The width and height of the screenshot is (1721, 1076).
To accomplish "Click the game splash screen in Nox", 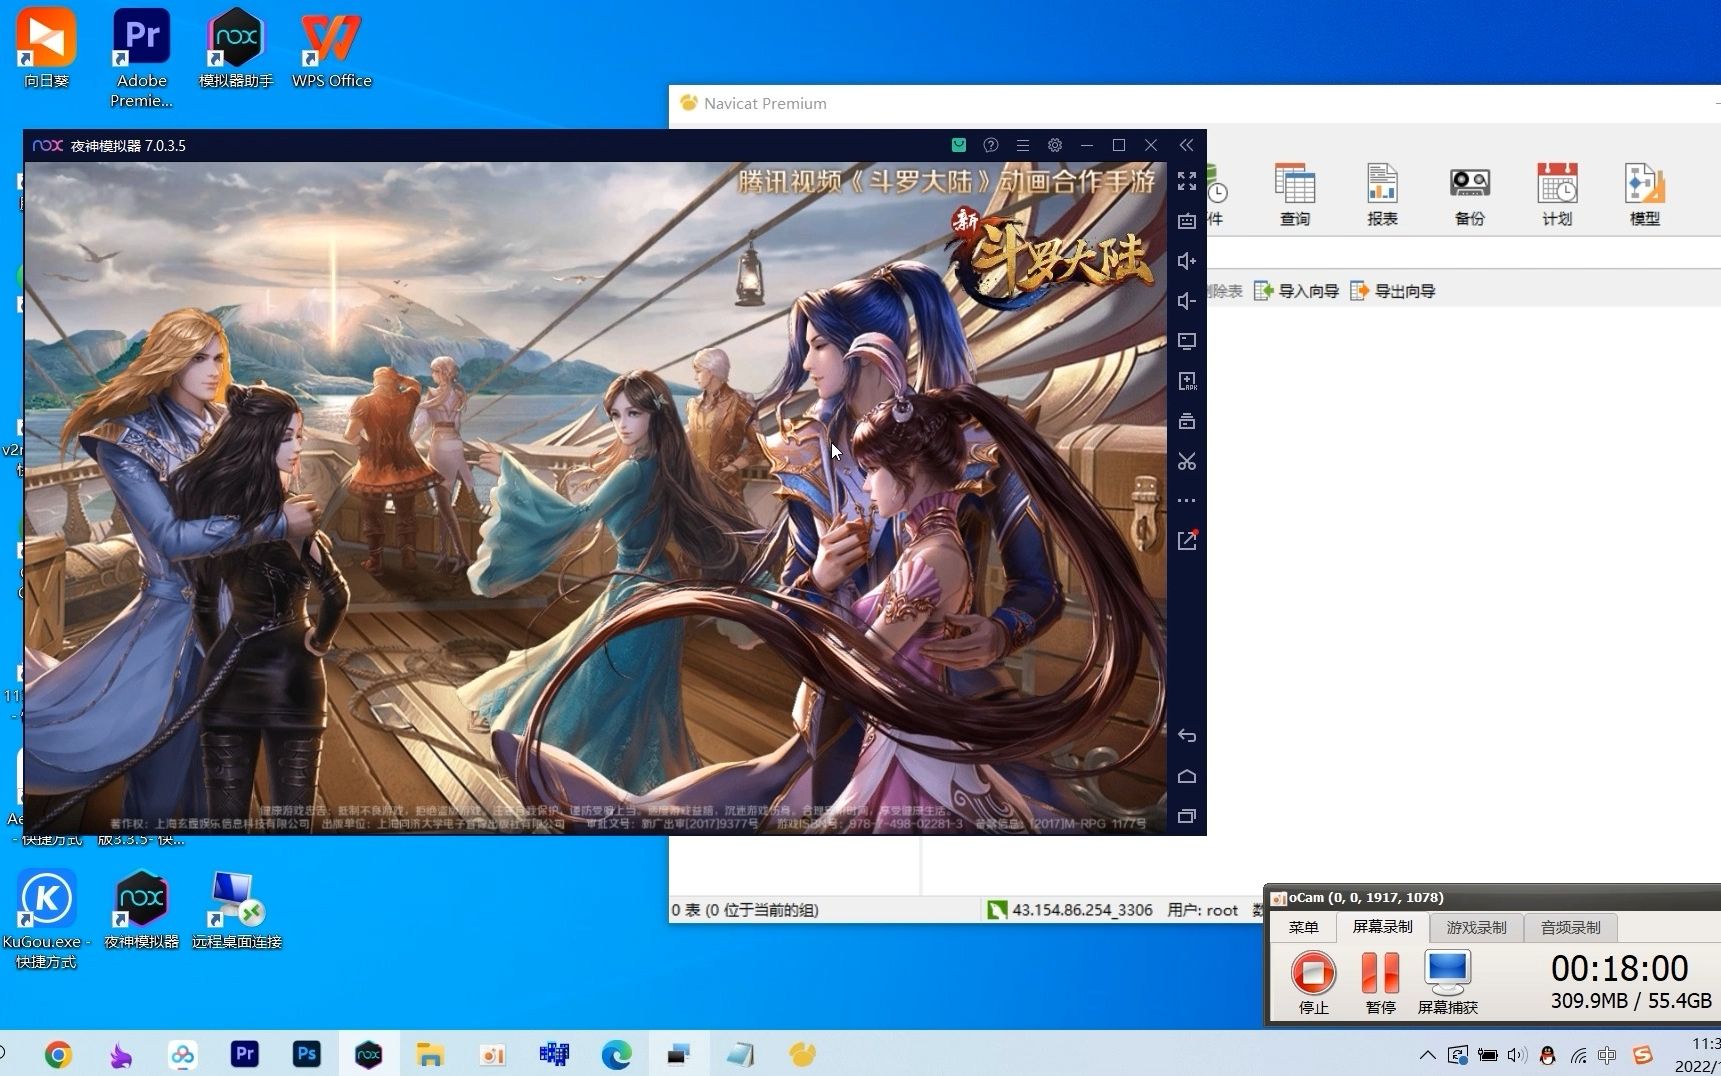I will (595, 497).
